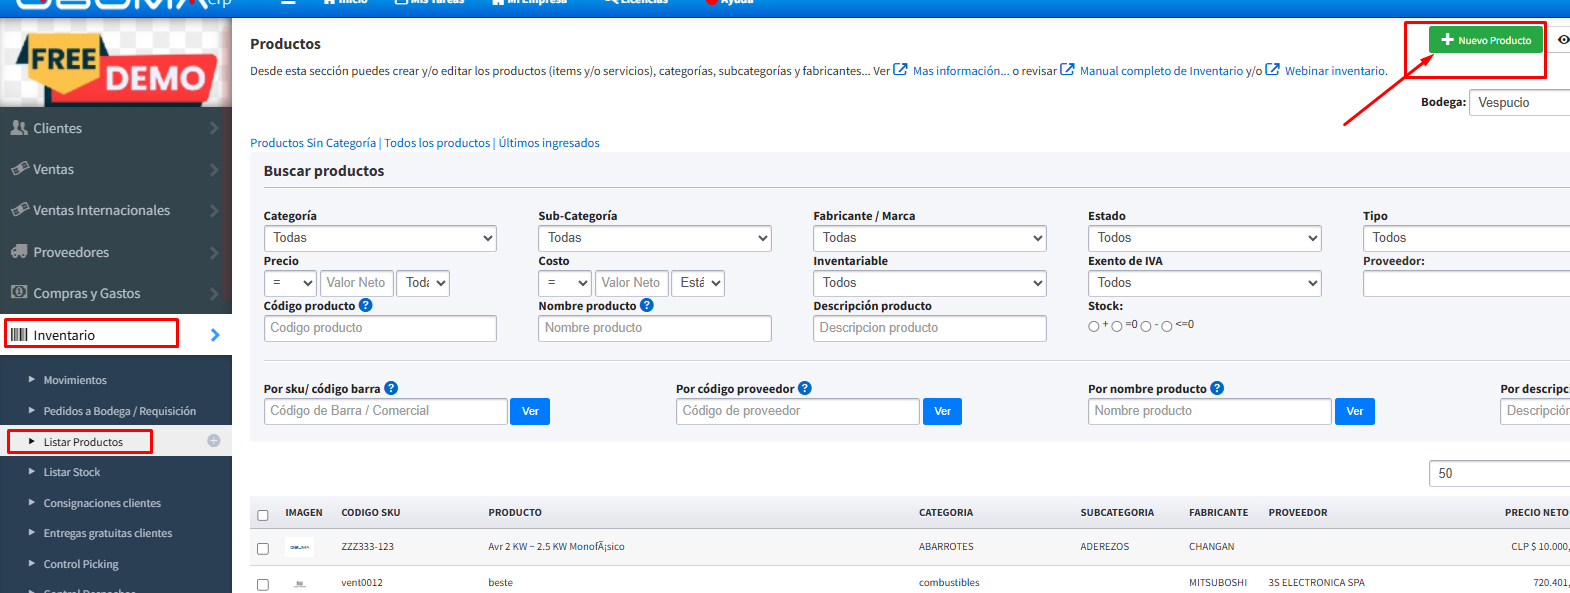Image resolution: width=1570 pixels, height=593 pixels.
Task: Check the select-all checkbox in table header
Action: pos(263,515)
